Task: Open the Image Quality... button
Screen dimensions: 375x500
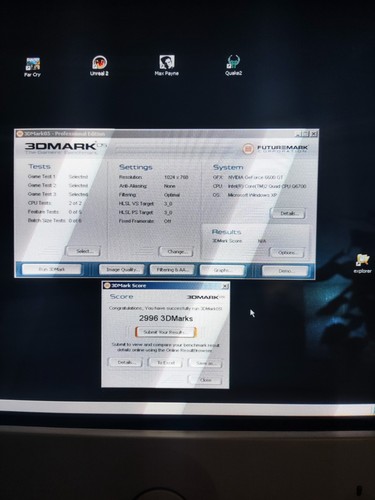Action: [x=122, y=270]
